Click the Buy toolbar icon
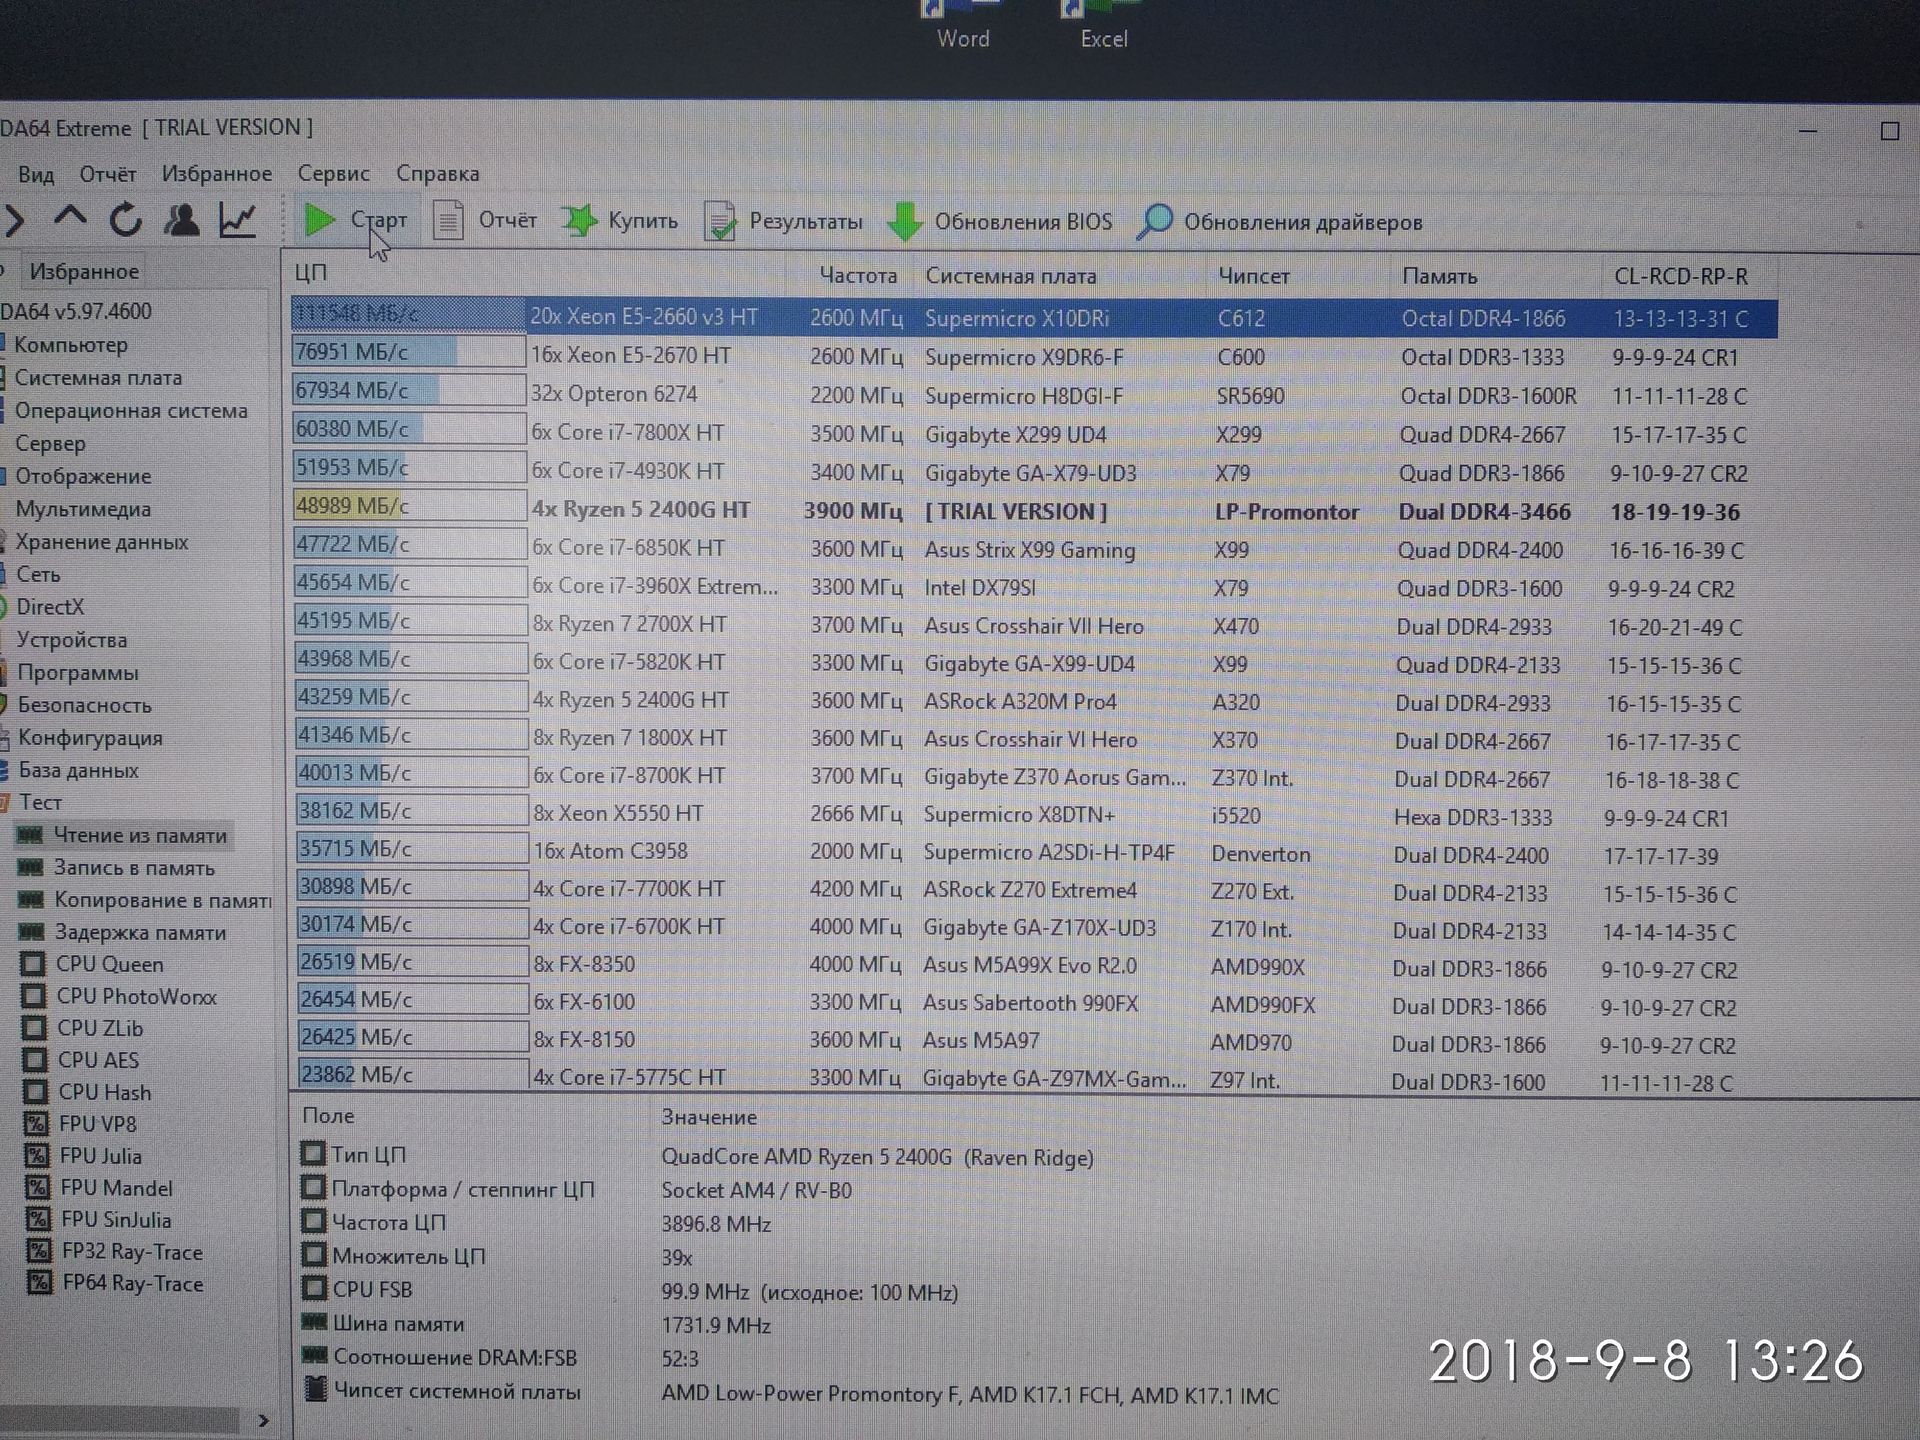This screenshot has width=1920, height=1440. point(579,221)
